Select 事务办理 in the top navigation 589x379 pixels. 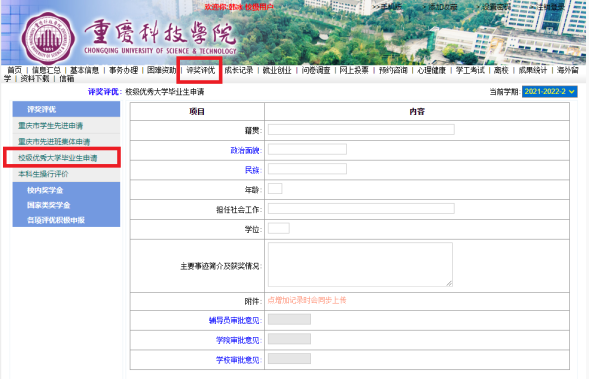pos(123,70)
